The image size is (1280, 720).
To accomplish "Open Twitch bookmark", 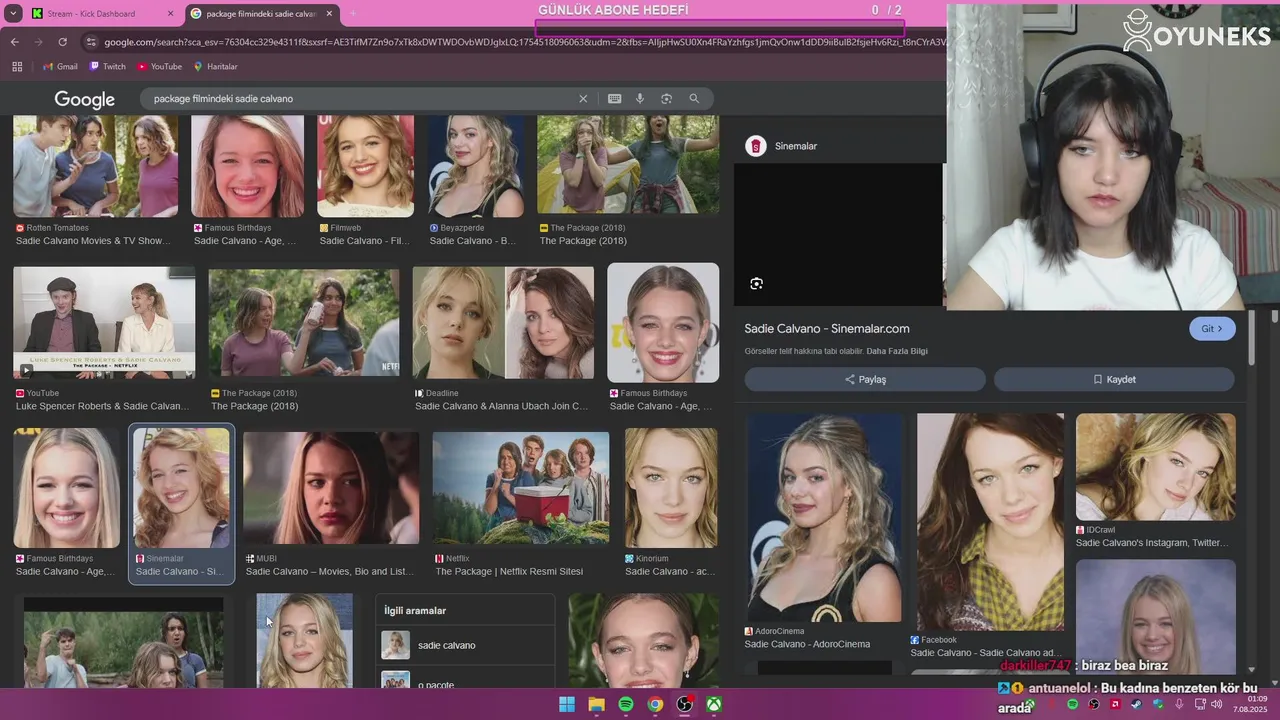I will [x=107, y=67].
